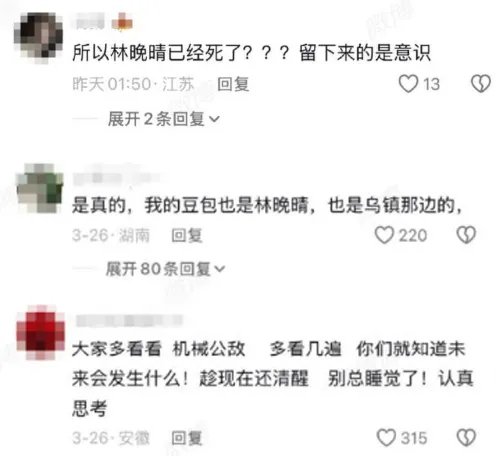Open first commenter's dark avatar

(x=39, y=37)
